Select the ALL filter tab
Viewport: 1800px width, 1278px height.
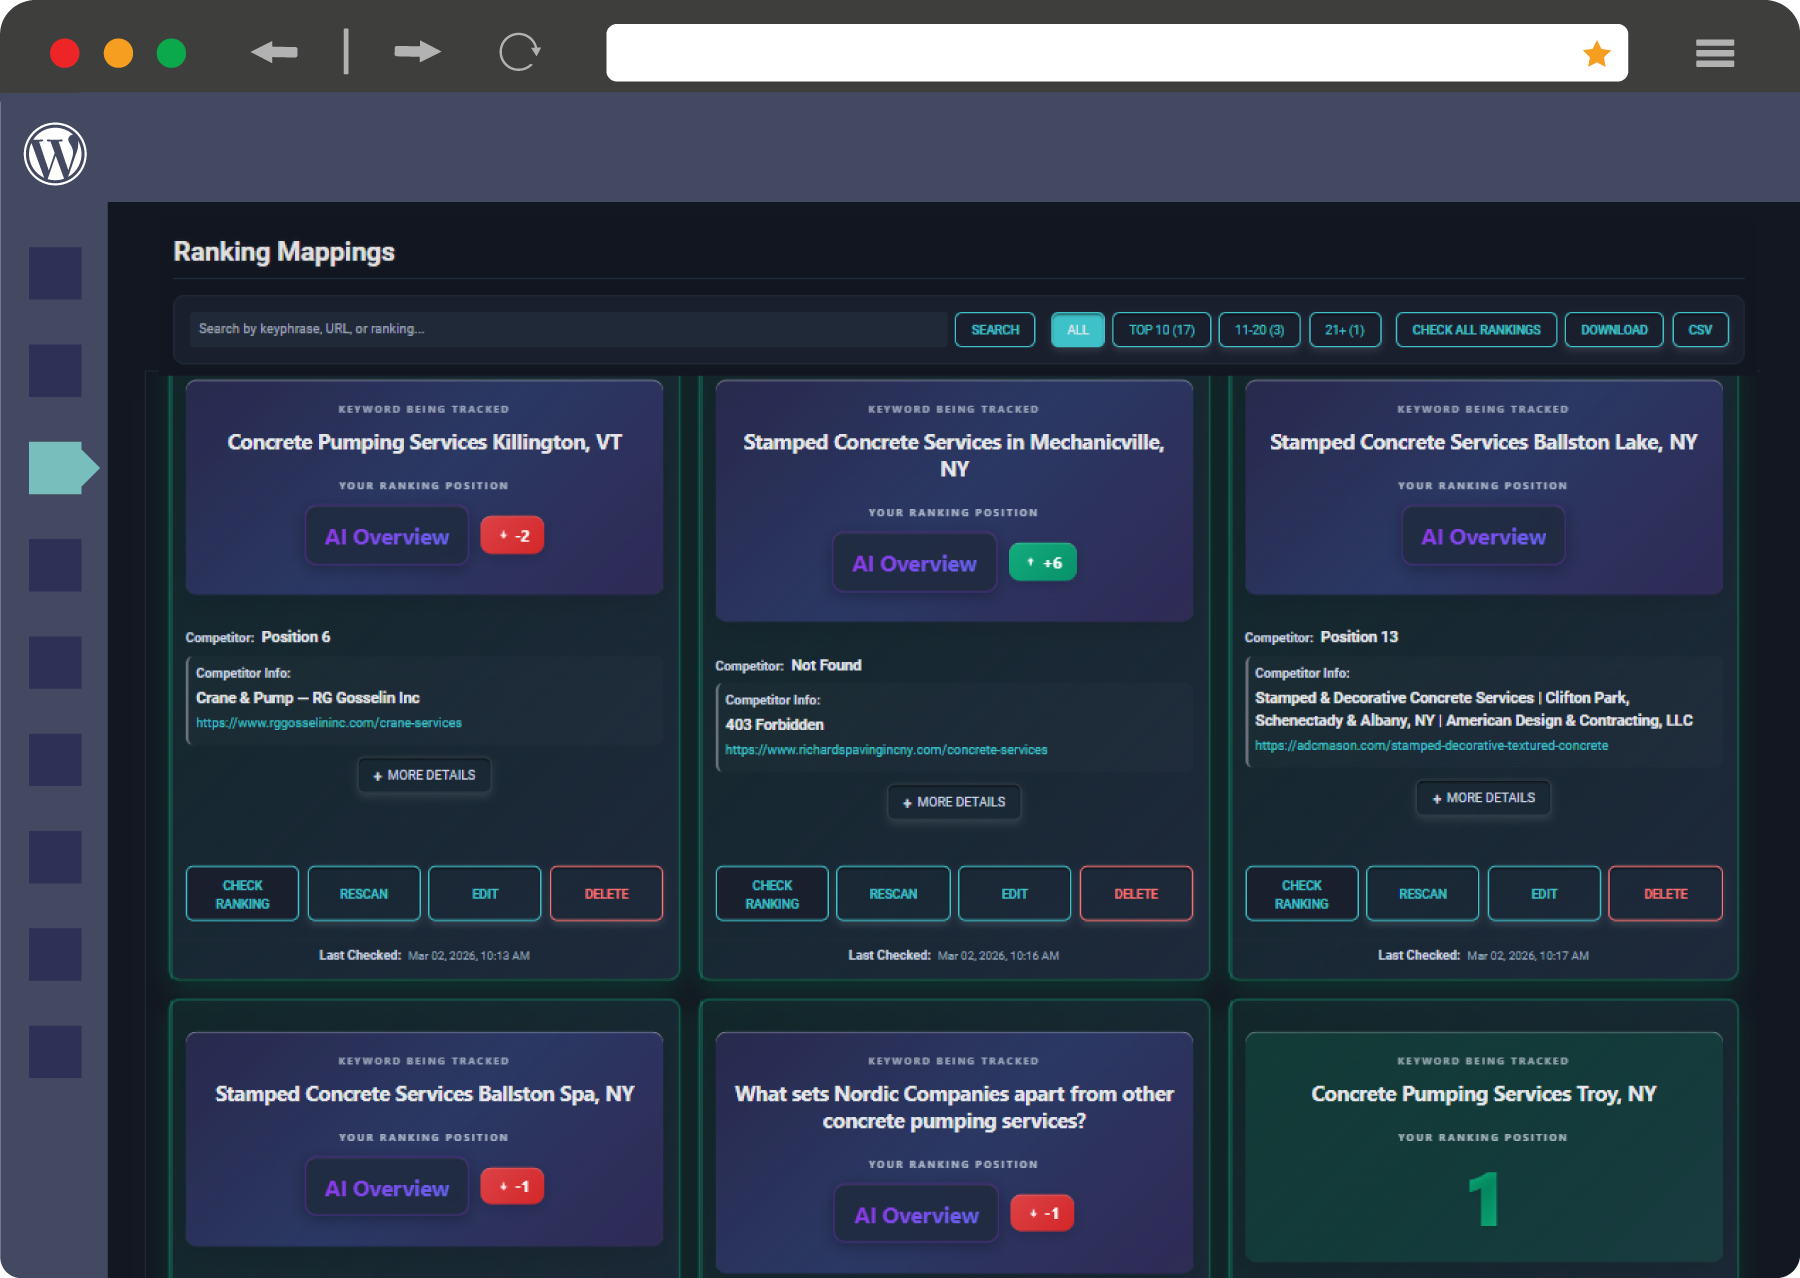(1077, 330)
